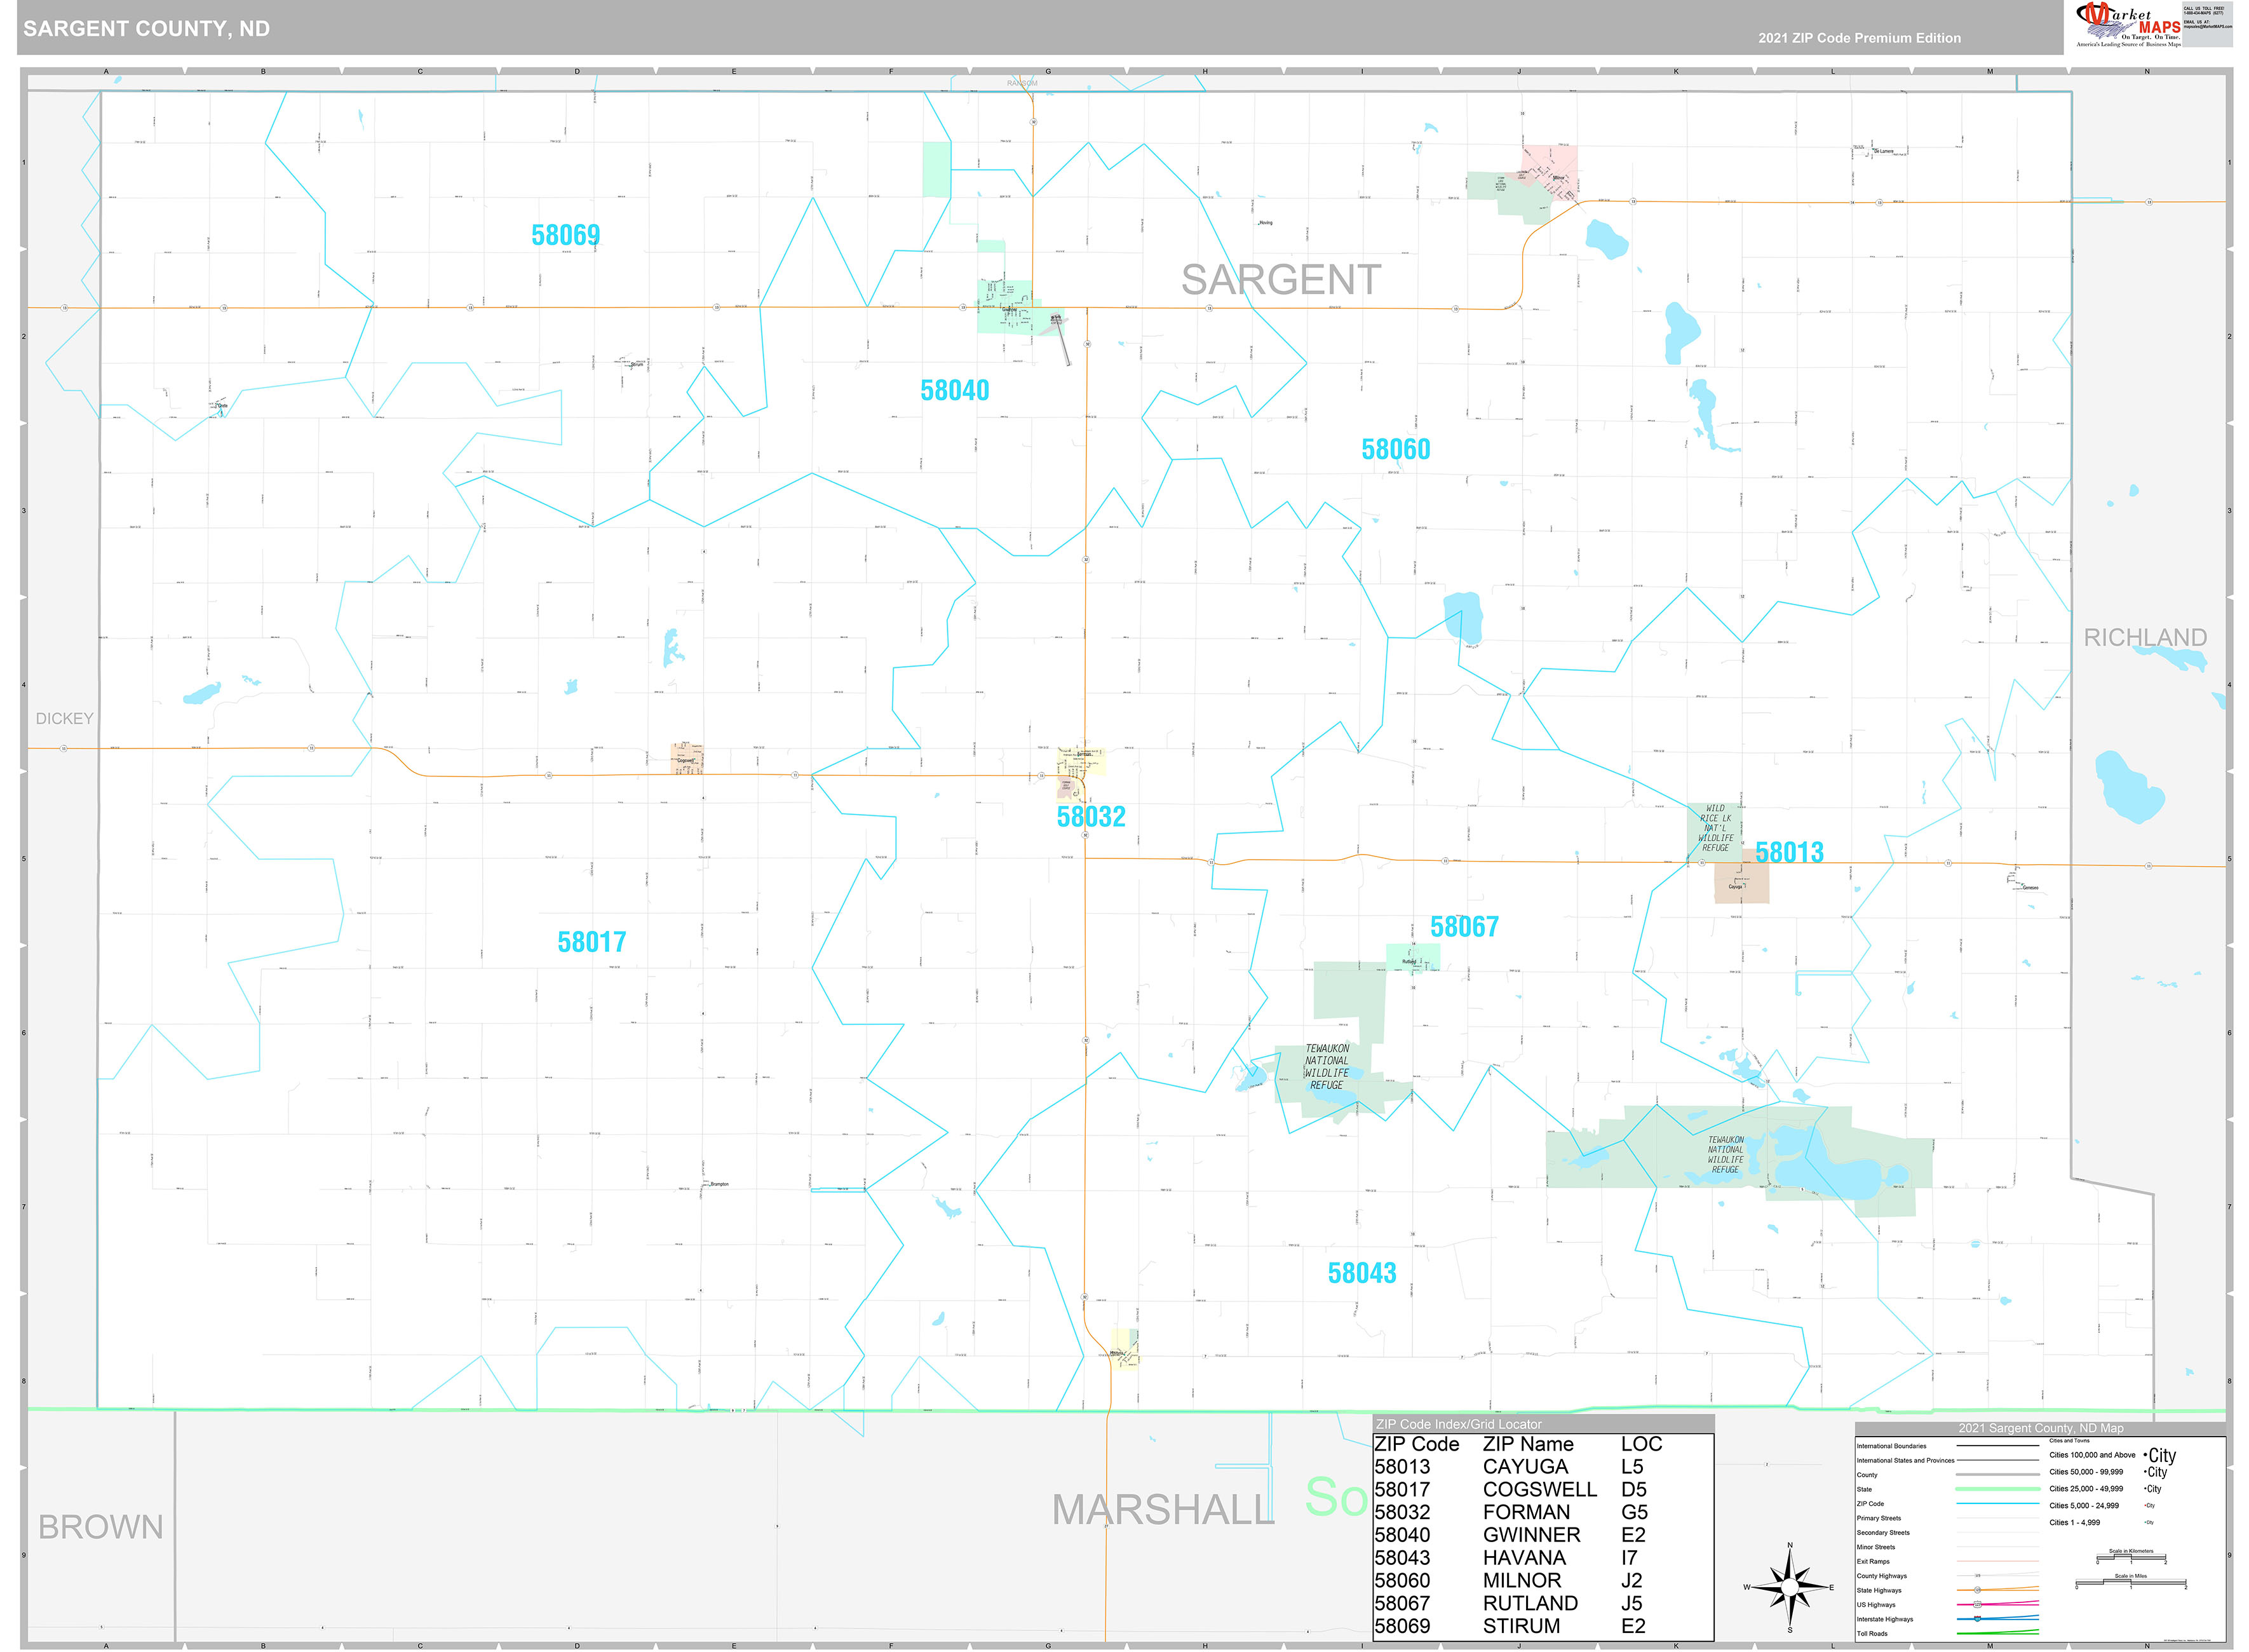Toggle the Cities 1 - 4,999 marker
2249x1652 pixels.
pyautogui.click(x=2150, y=1522)
